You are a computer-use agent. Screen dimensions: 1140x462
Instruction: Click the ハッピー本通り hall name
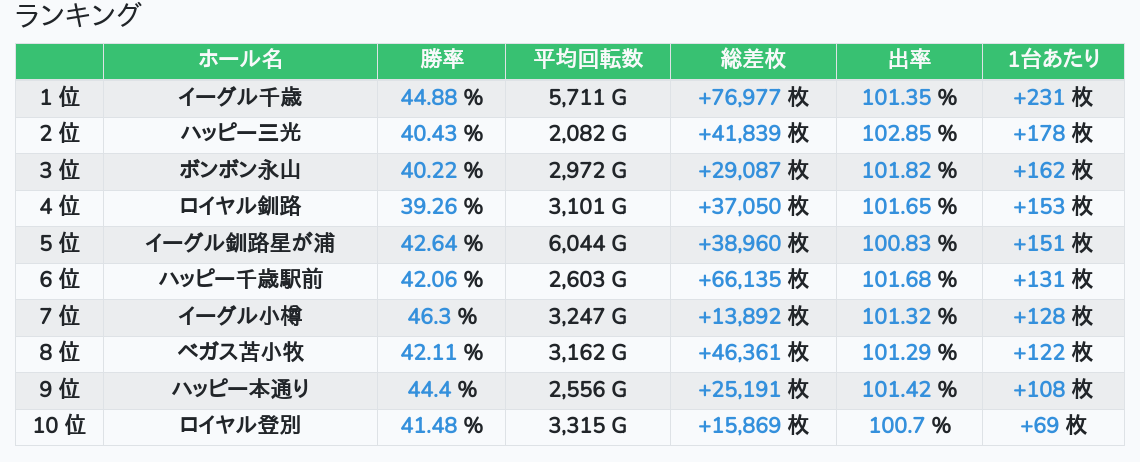click(240, 389)
